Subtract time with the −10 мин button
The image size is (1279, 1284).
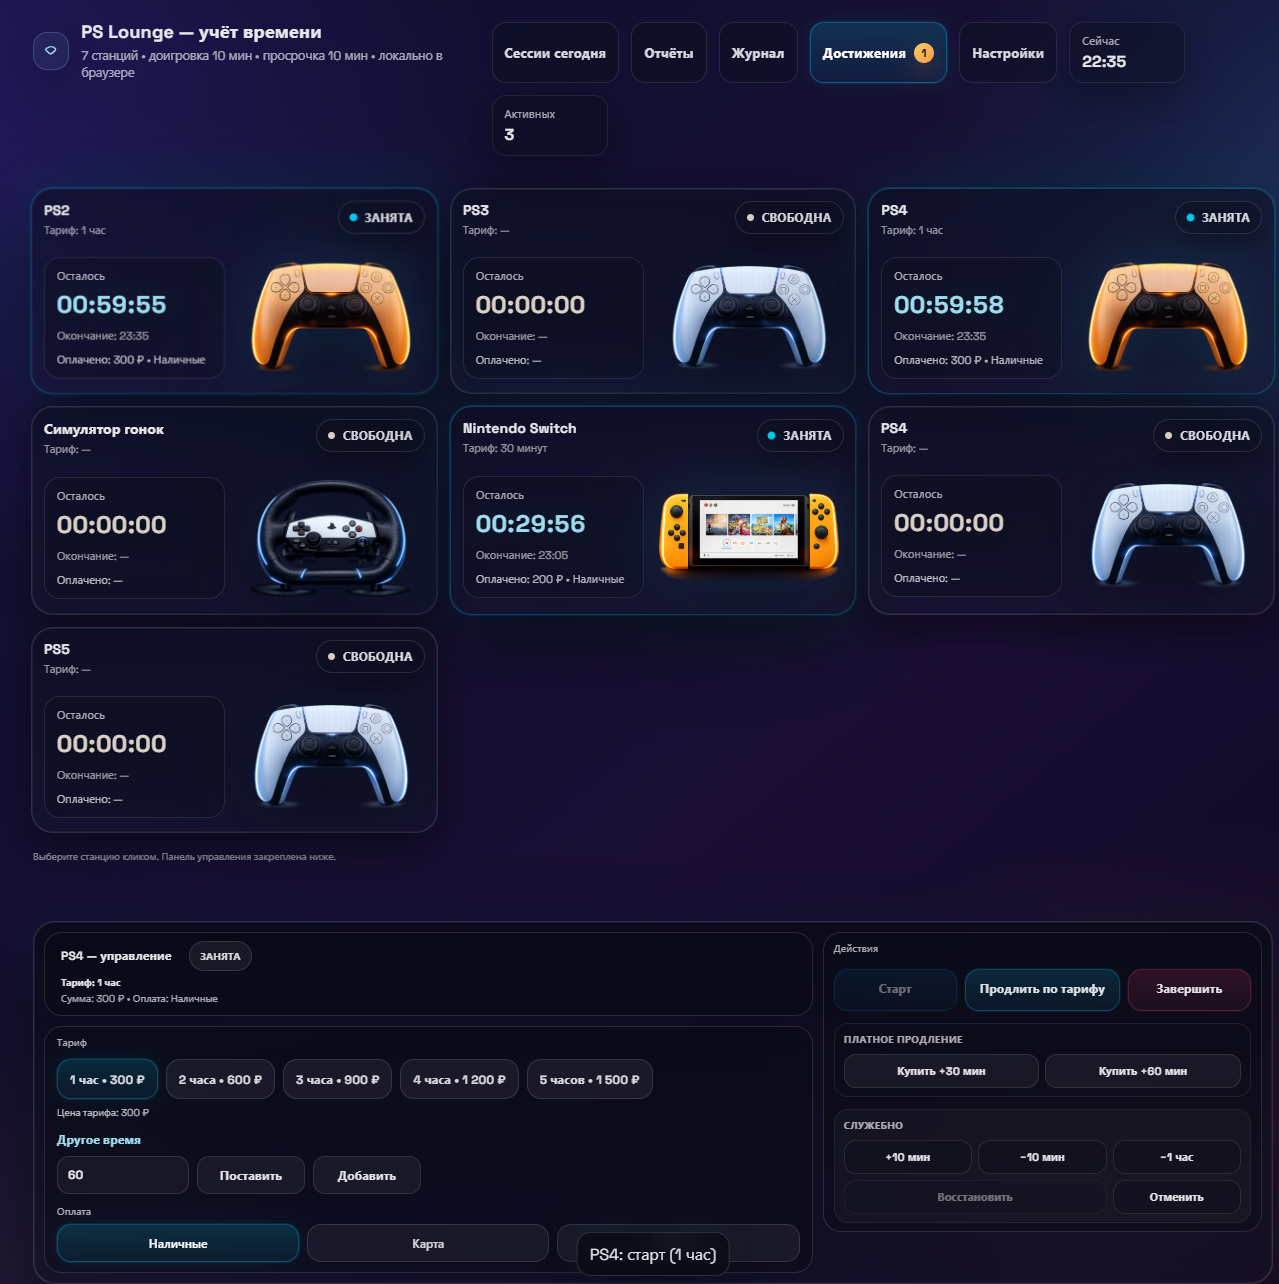click(x=1042, y=1157)
